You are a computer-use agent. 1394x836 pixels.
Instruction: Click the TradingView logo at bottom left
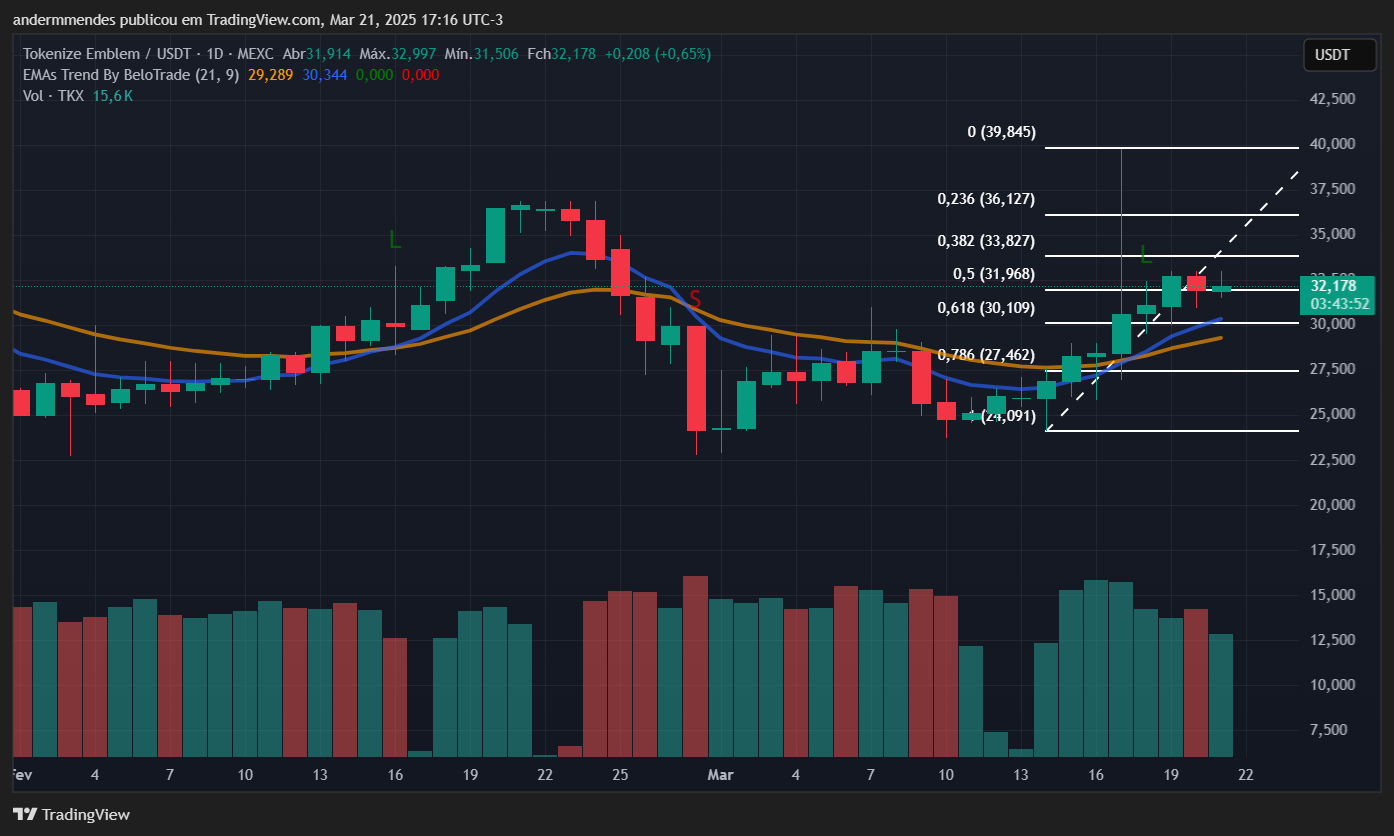(x=71, y=814)
